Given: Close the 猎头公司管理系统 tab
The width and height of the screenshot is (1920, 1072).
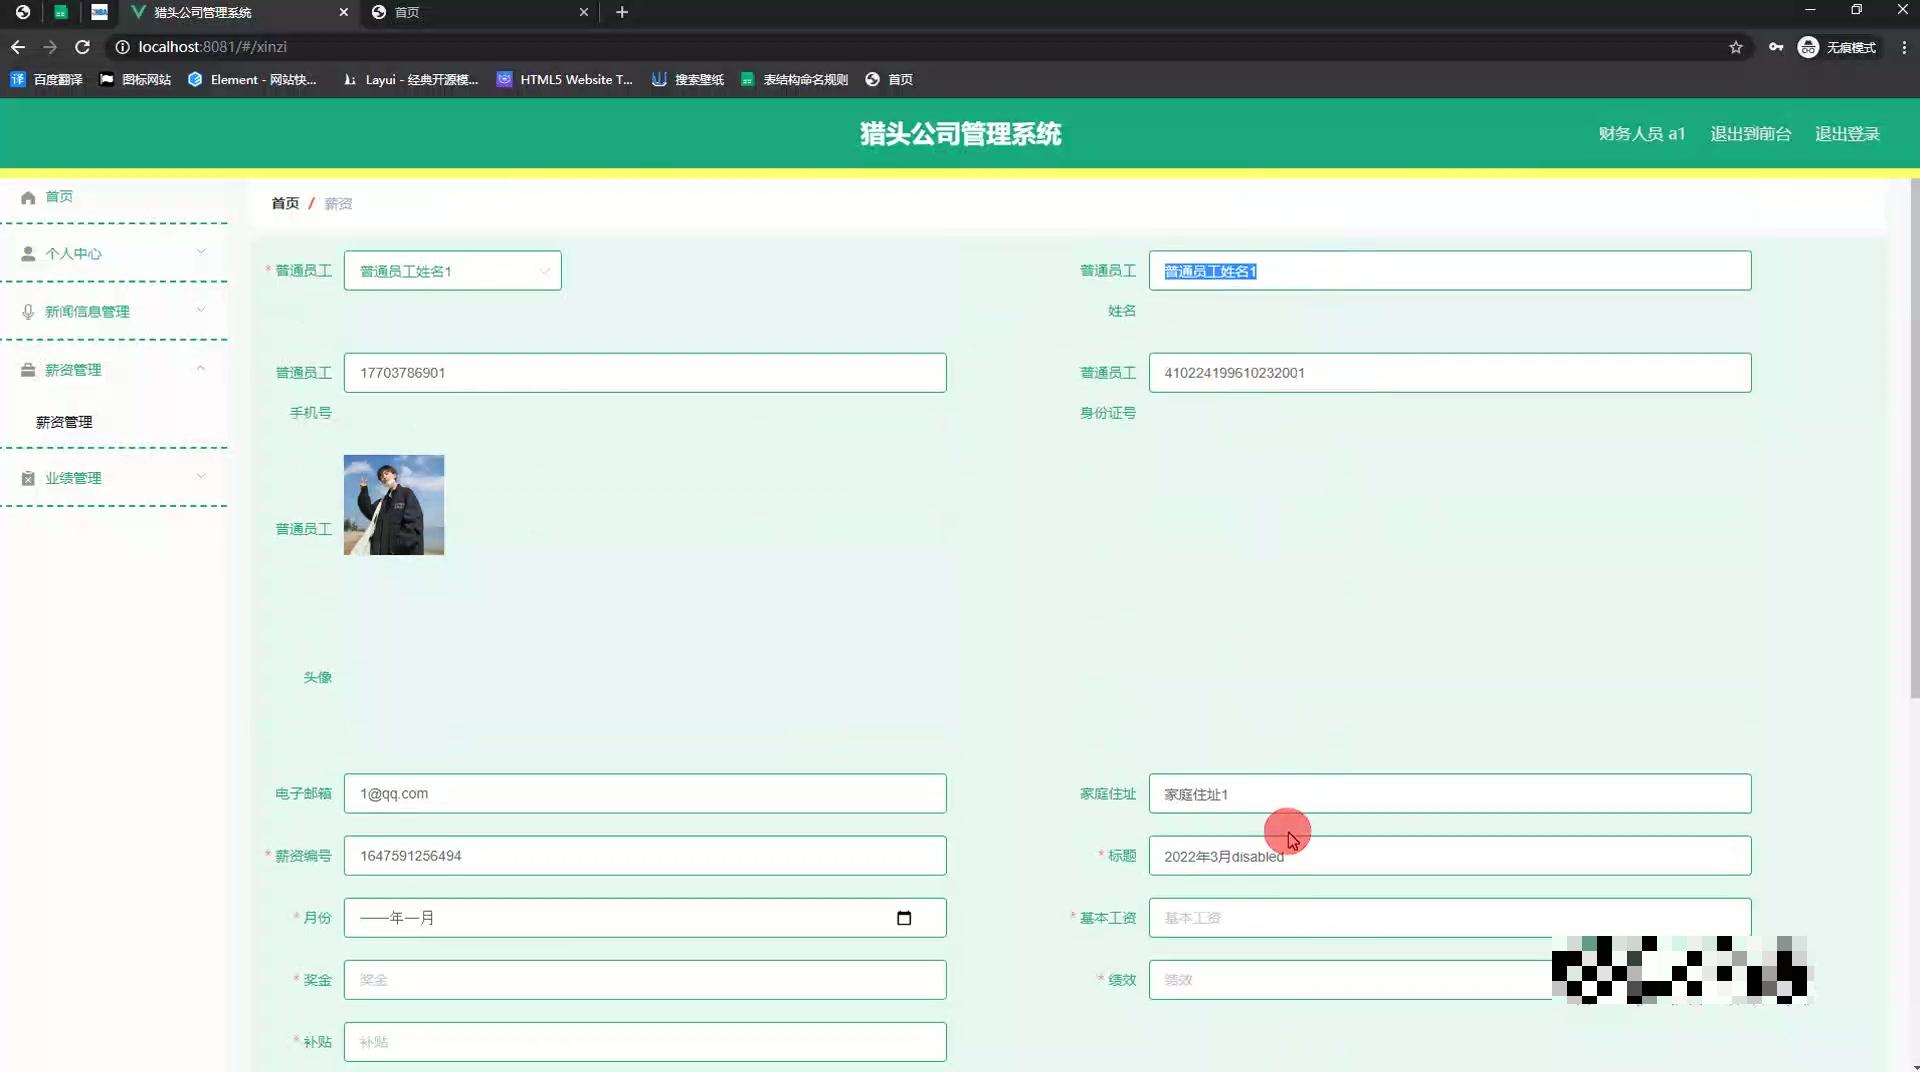Looking at the screenshot, I should (x=344, y=12).
